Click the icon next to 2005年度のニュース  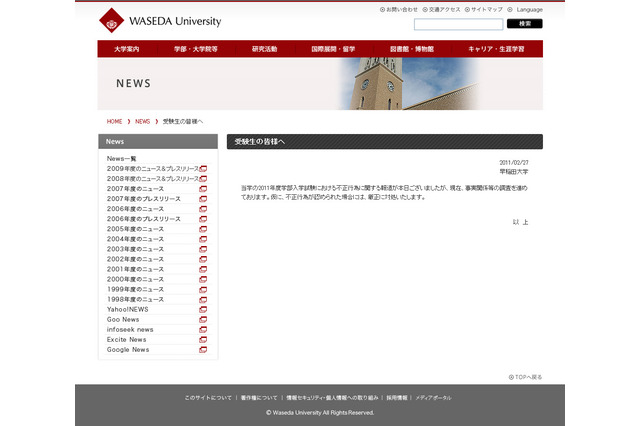(203, 229)
